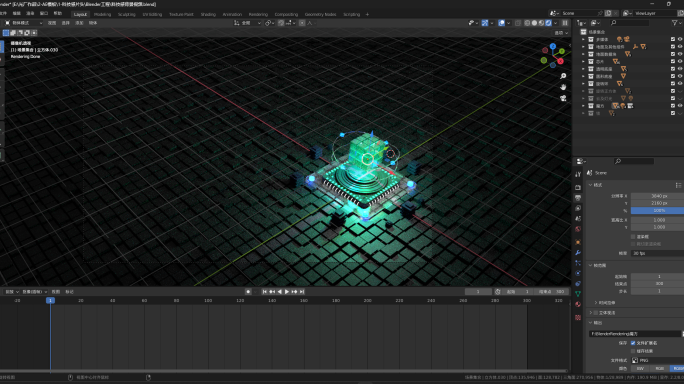Open the Object properties tab
The width and height of the screenshot is (684, 384).
coord(578,242)
